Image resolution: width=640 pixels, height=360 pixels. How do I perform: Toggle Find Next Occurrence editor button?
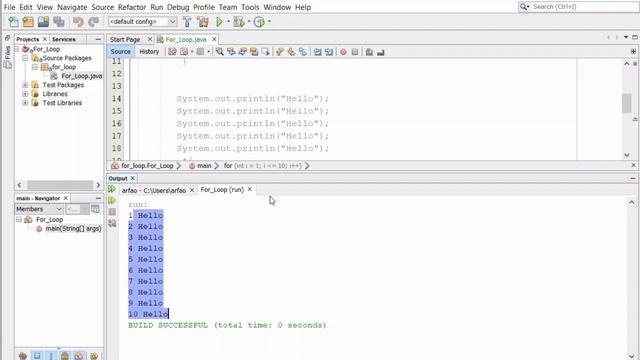(x=242, y=52)
